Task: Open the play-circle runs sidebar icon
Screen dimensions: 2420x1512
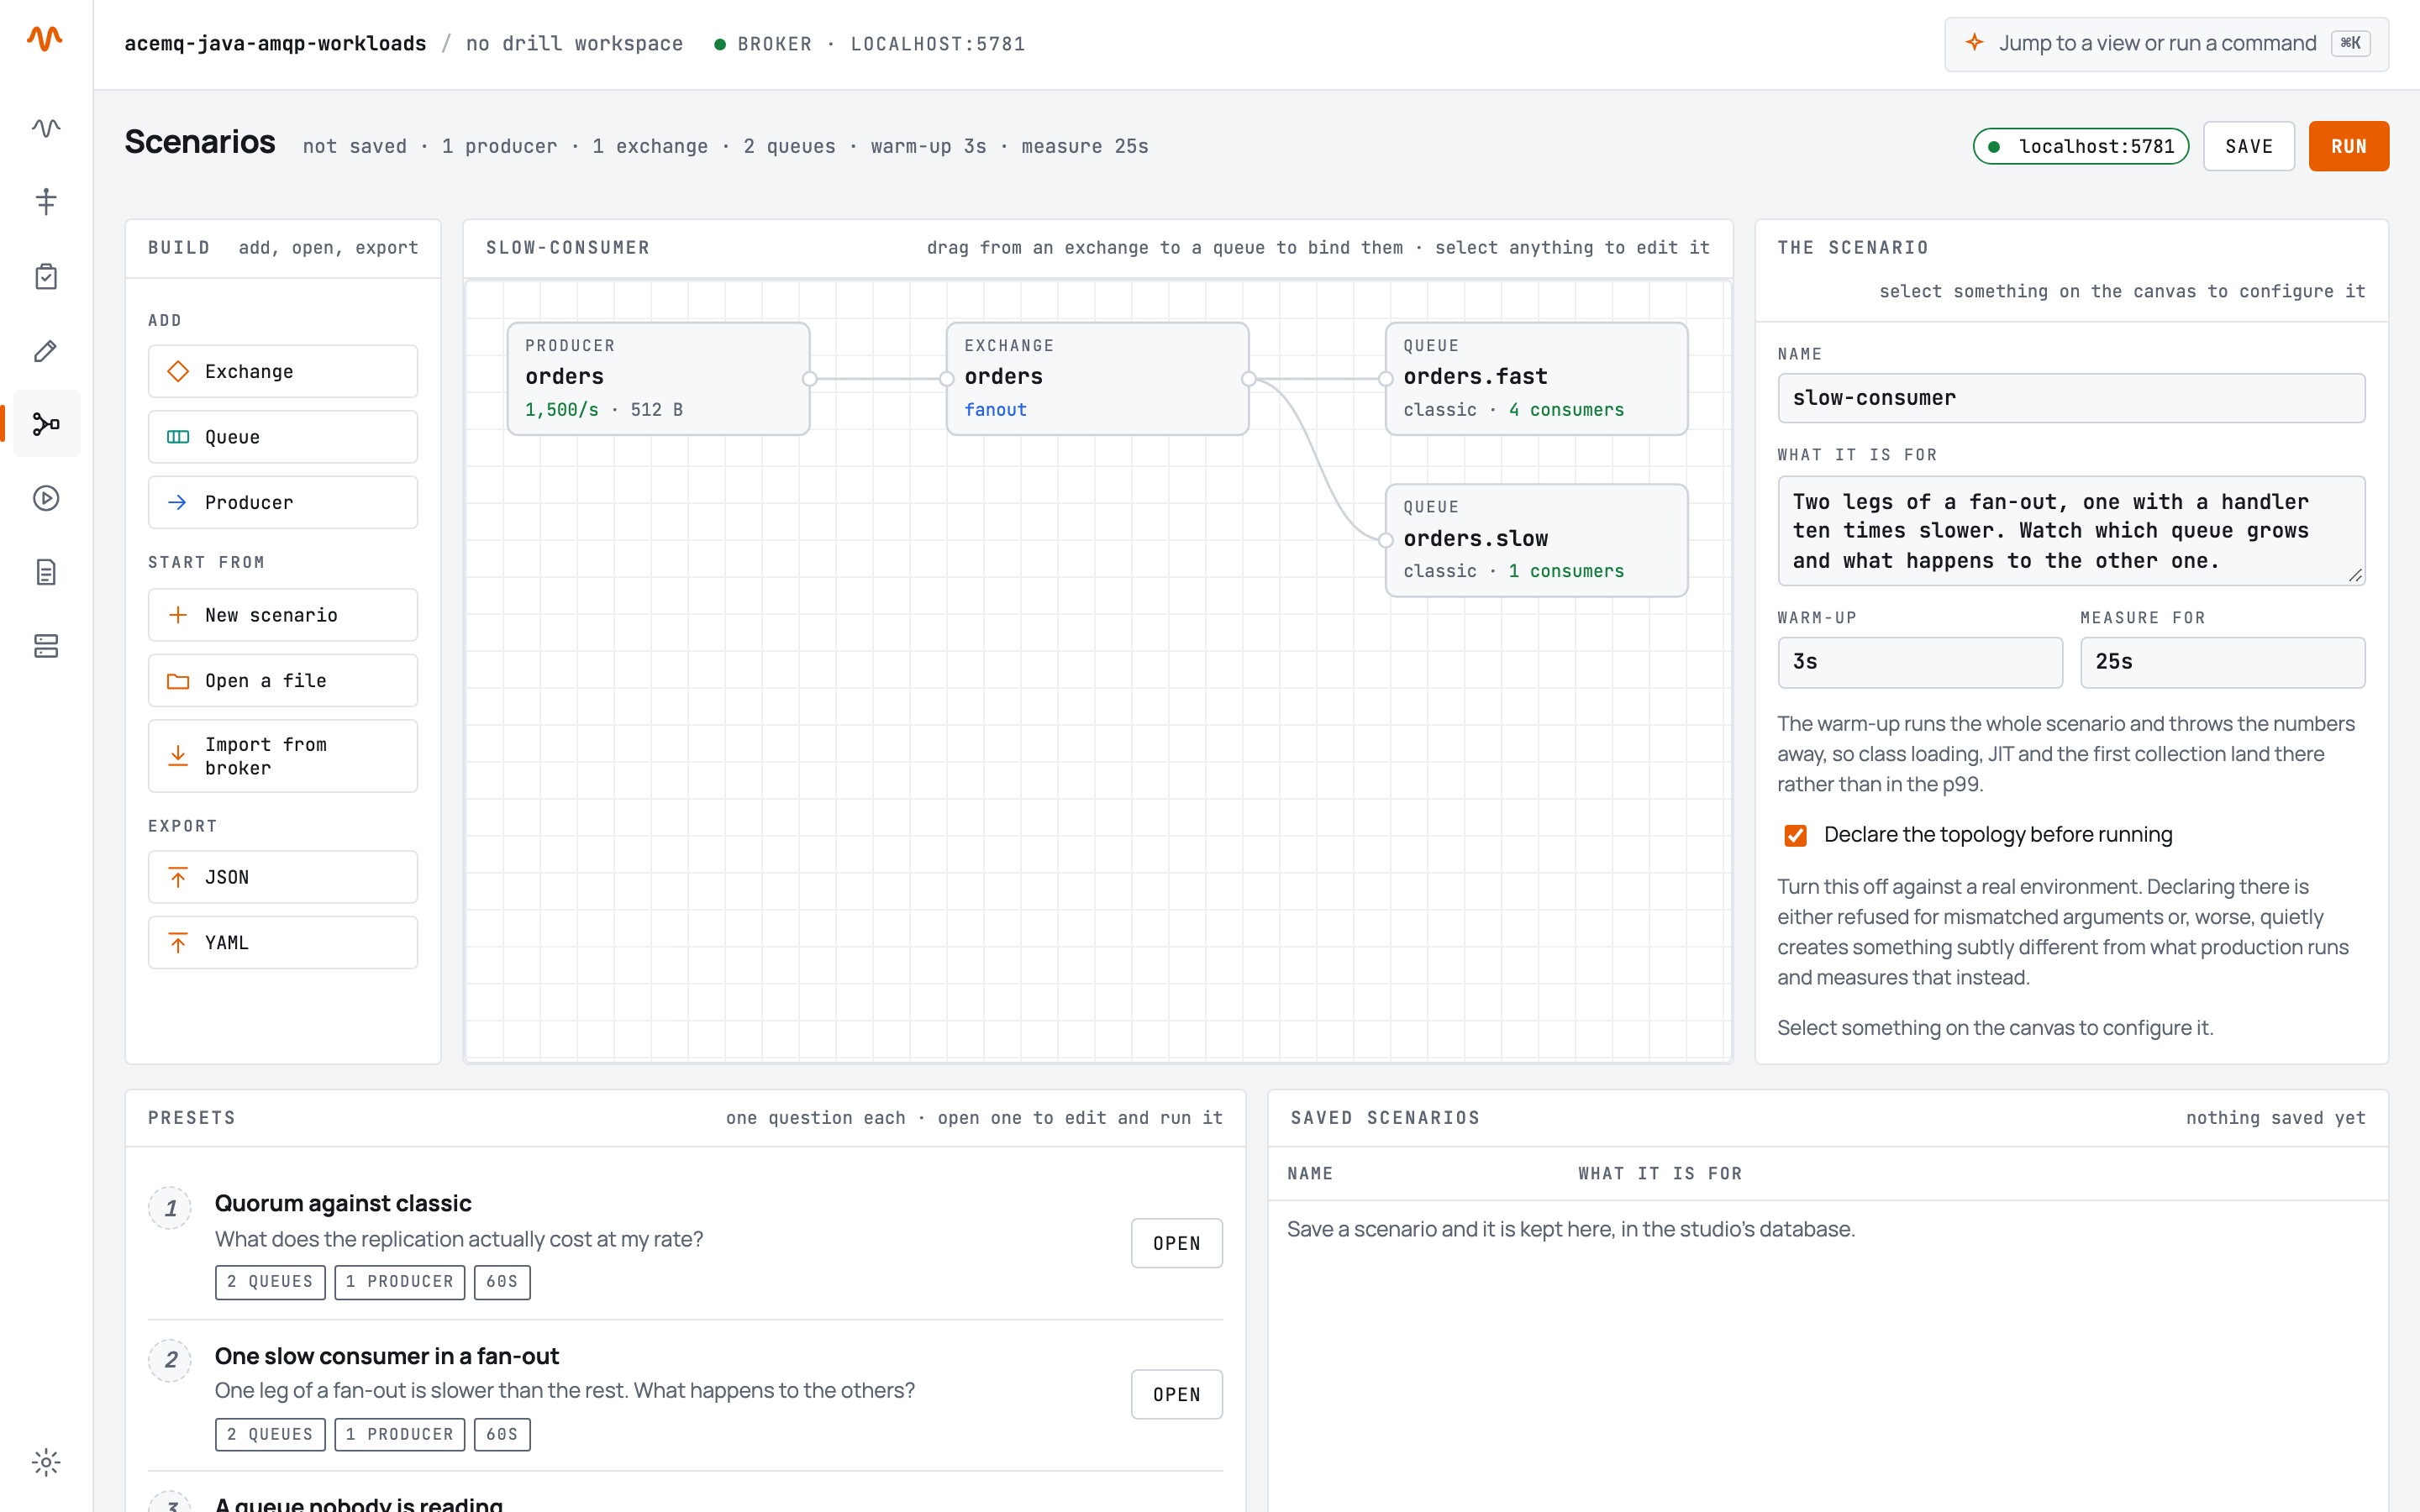Action: [x=46, y=498]
